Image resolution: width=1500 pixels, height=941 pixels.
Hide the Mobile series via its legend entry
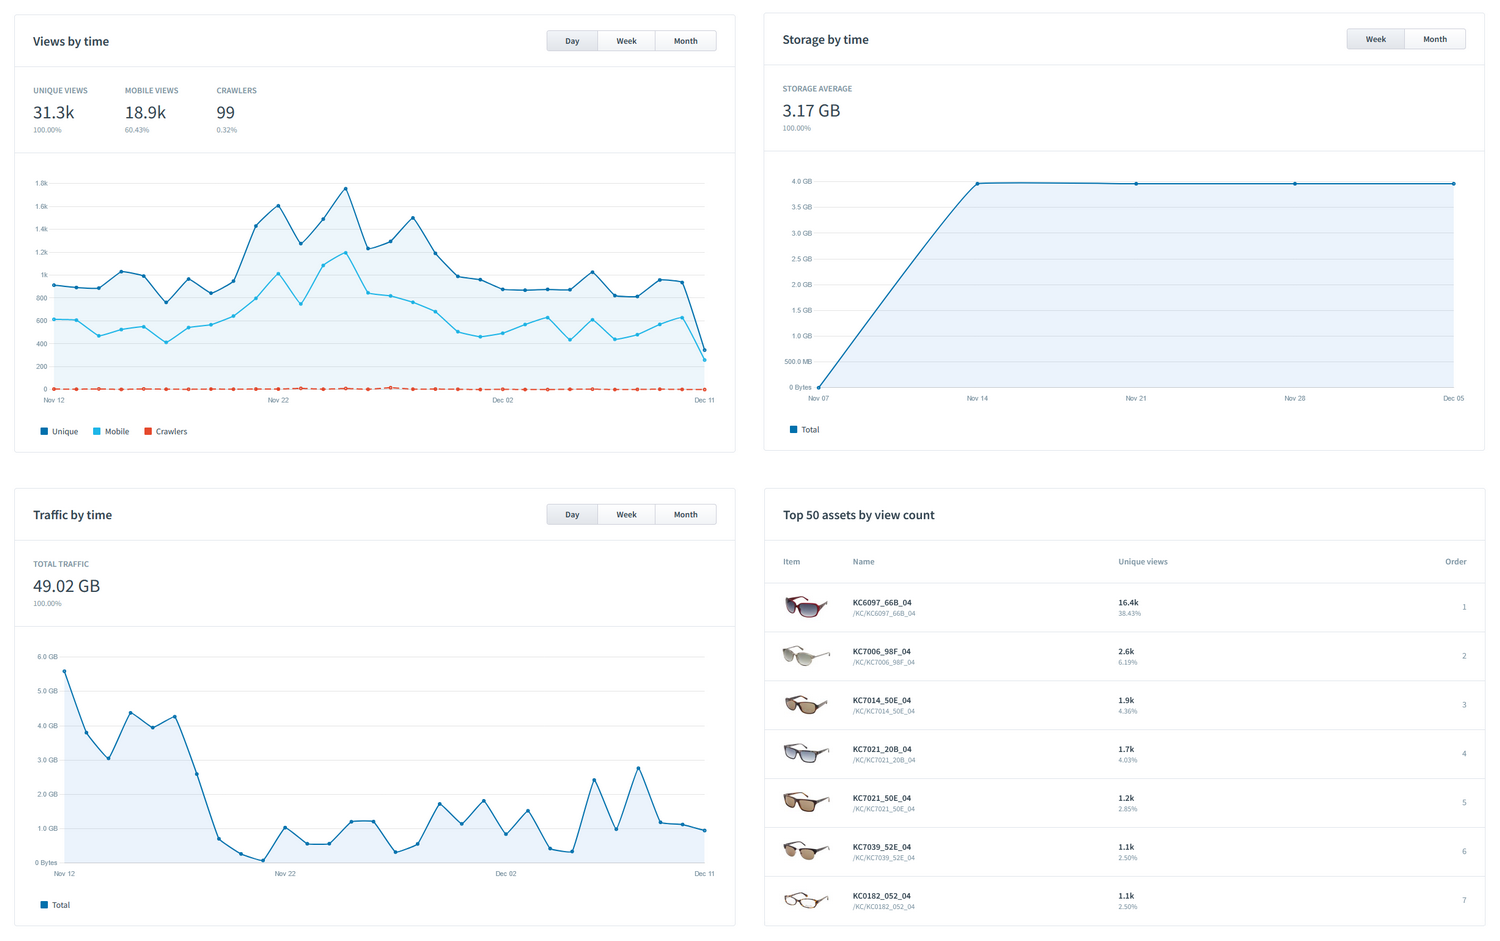click(111, 431)
